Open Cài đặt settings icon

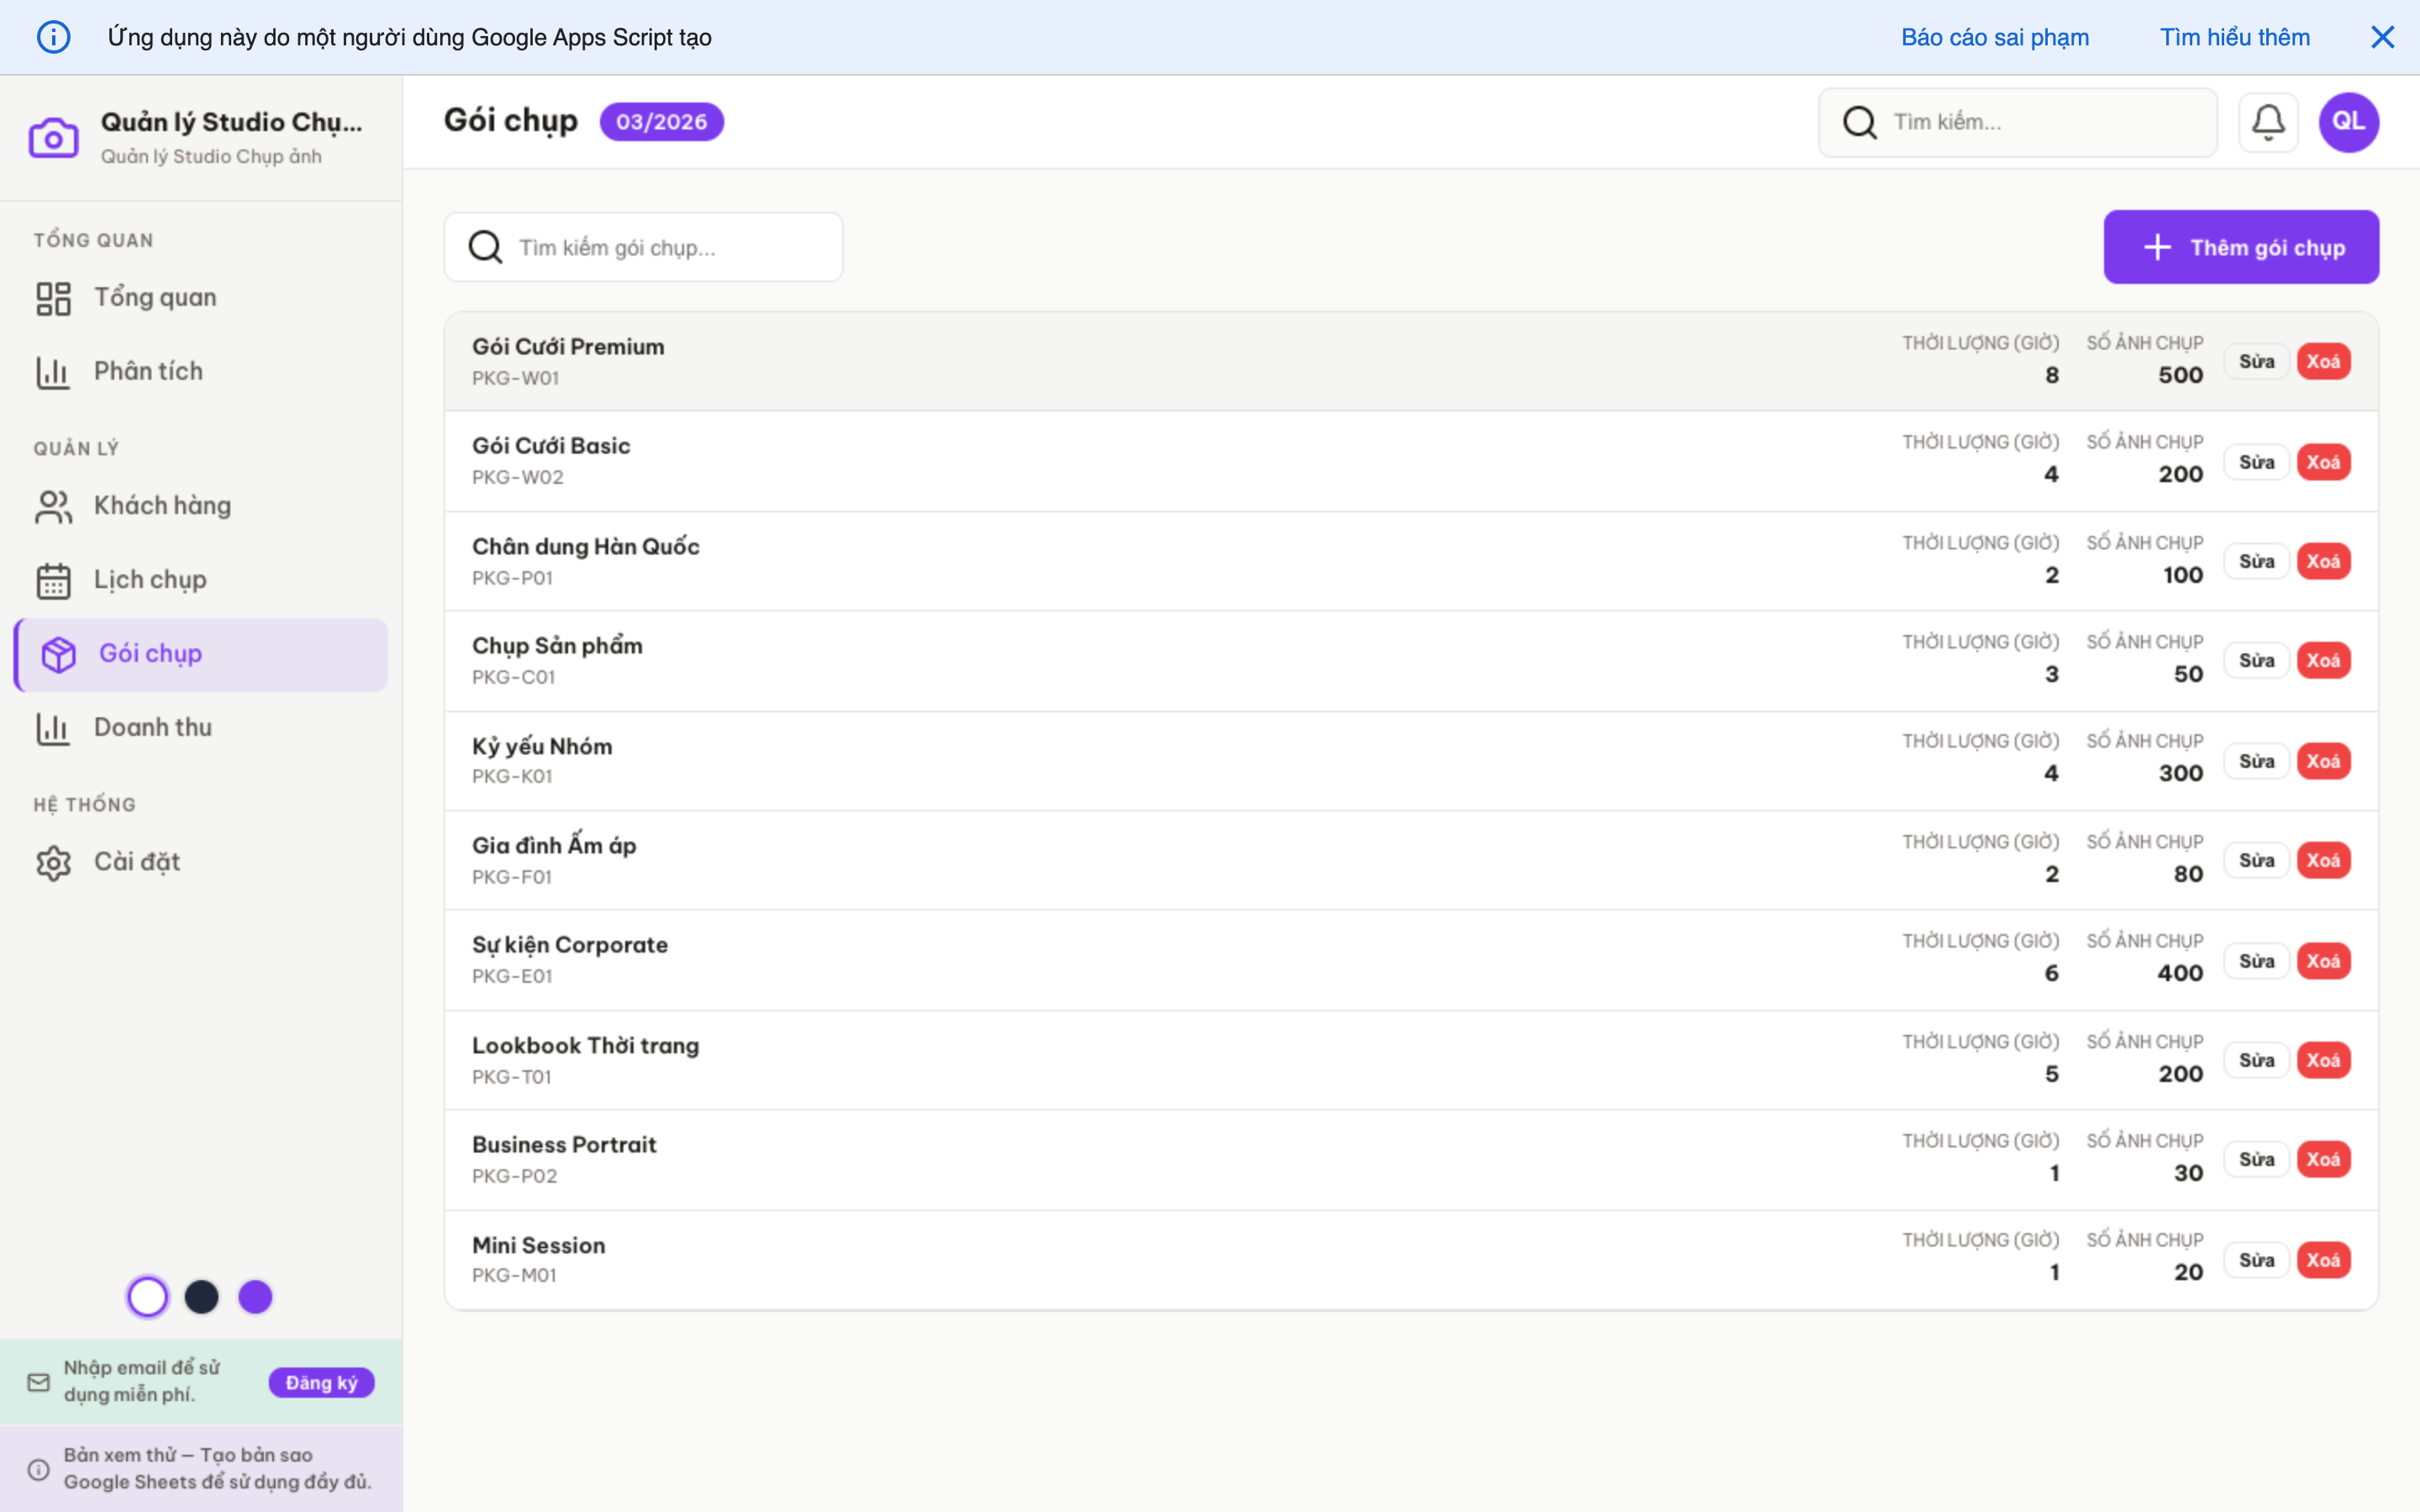pos(52,862)
